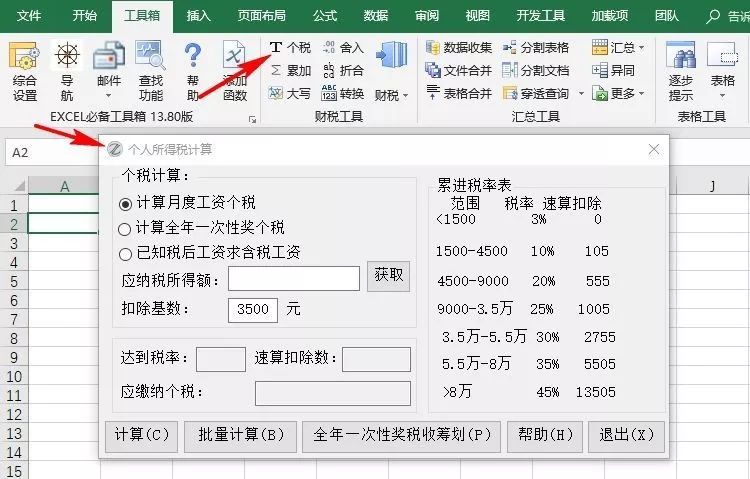Click 全年一次性奖税收筹划(P) button

click(402, 436)
